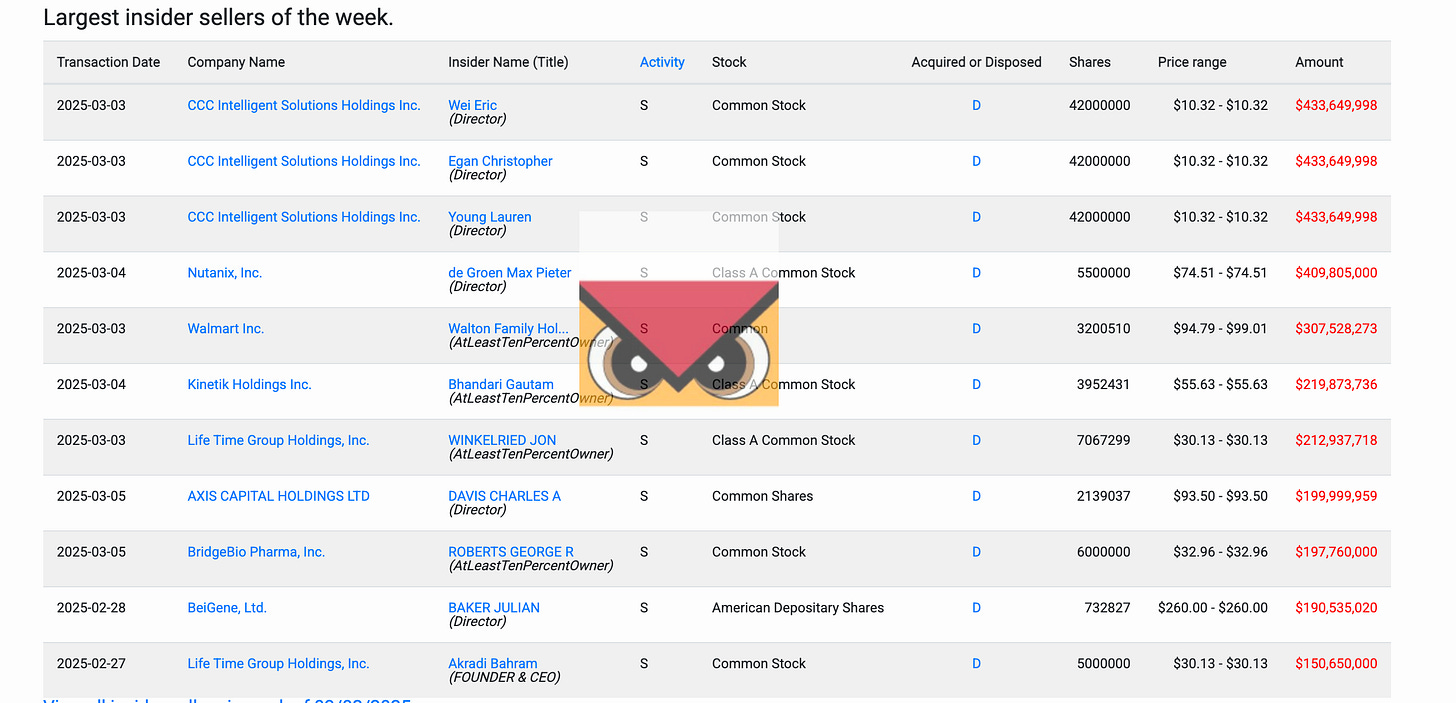This screenshot has width=1456, height=703.
Task: Click the D link in Nutanix row
Action: 977,273
